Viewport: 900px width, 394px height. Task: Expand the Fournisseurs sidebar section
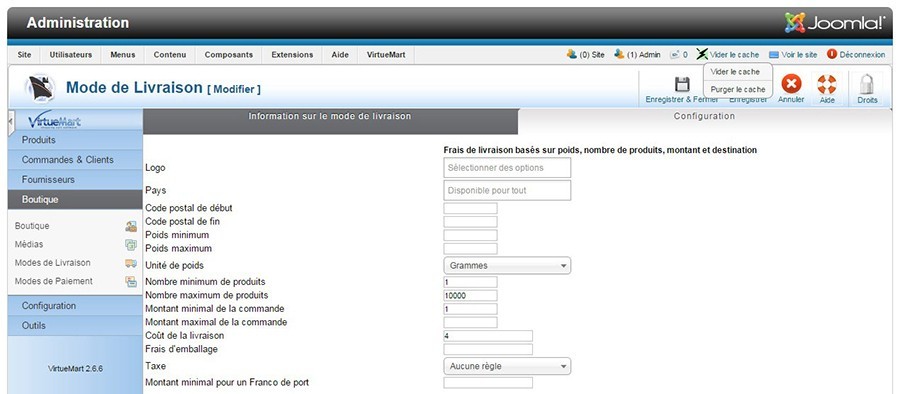click(x=75, y=180)
